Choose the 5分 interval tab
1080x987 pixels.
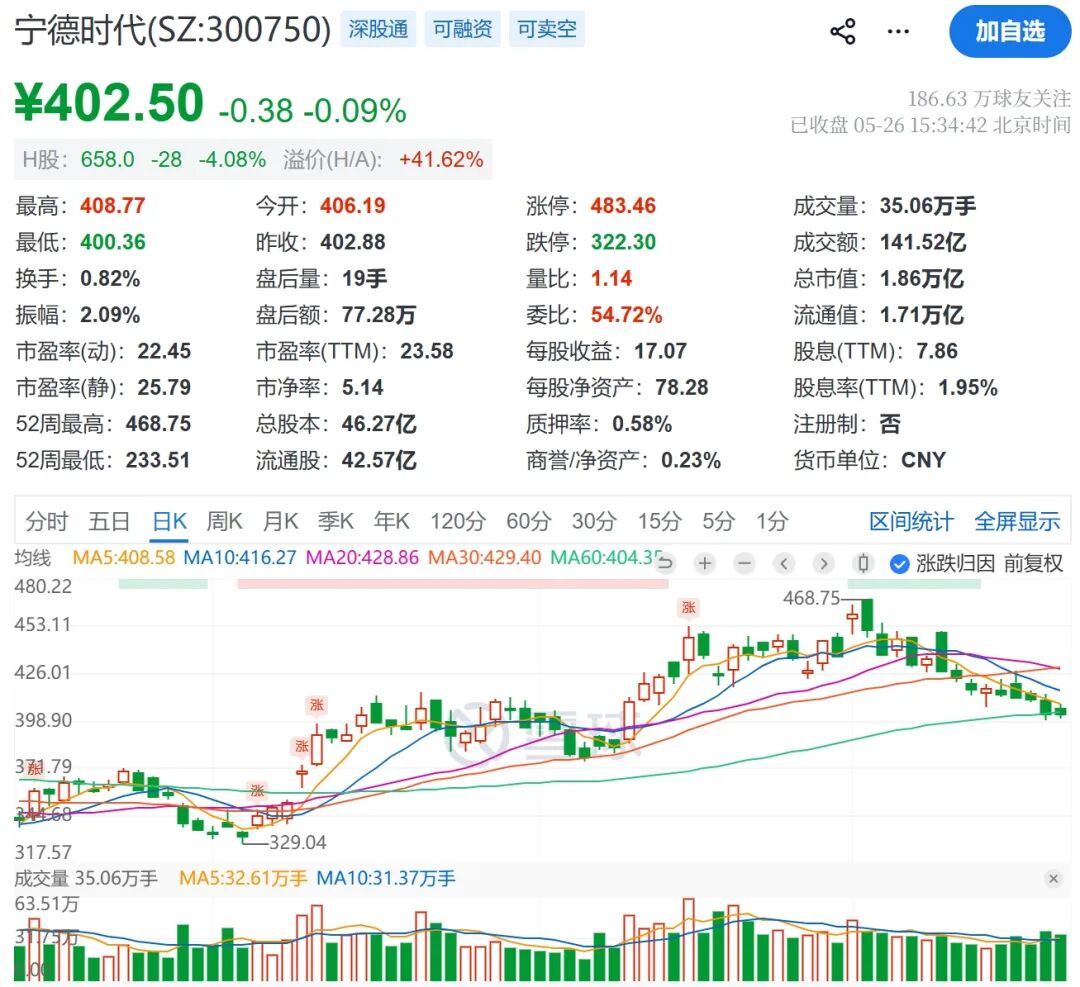click(x=718, y=521)
